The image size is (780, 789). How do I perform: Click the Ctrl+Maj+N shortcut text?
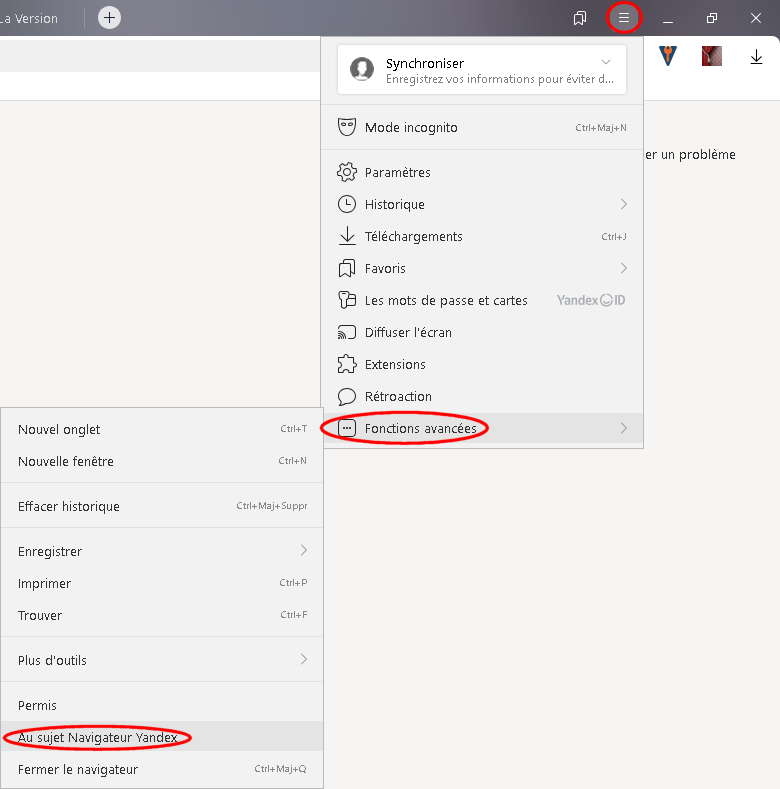pyautogui.click(x=601, y=128)
